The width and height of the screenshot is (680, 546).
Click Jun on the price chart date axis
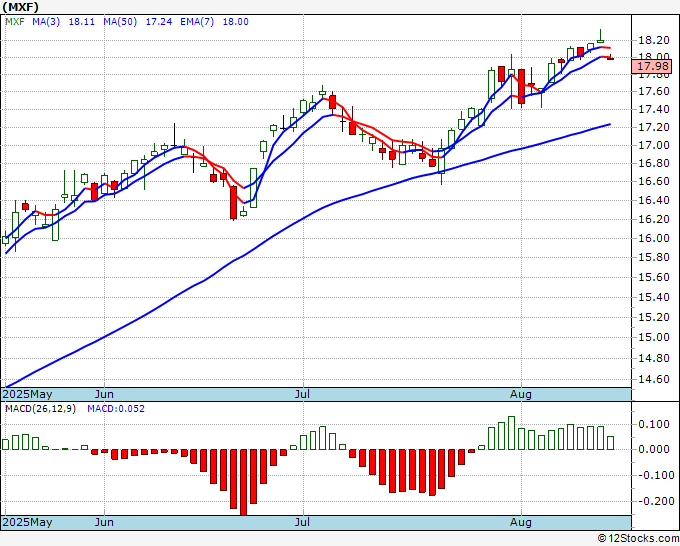tap(104, 394)
